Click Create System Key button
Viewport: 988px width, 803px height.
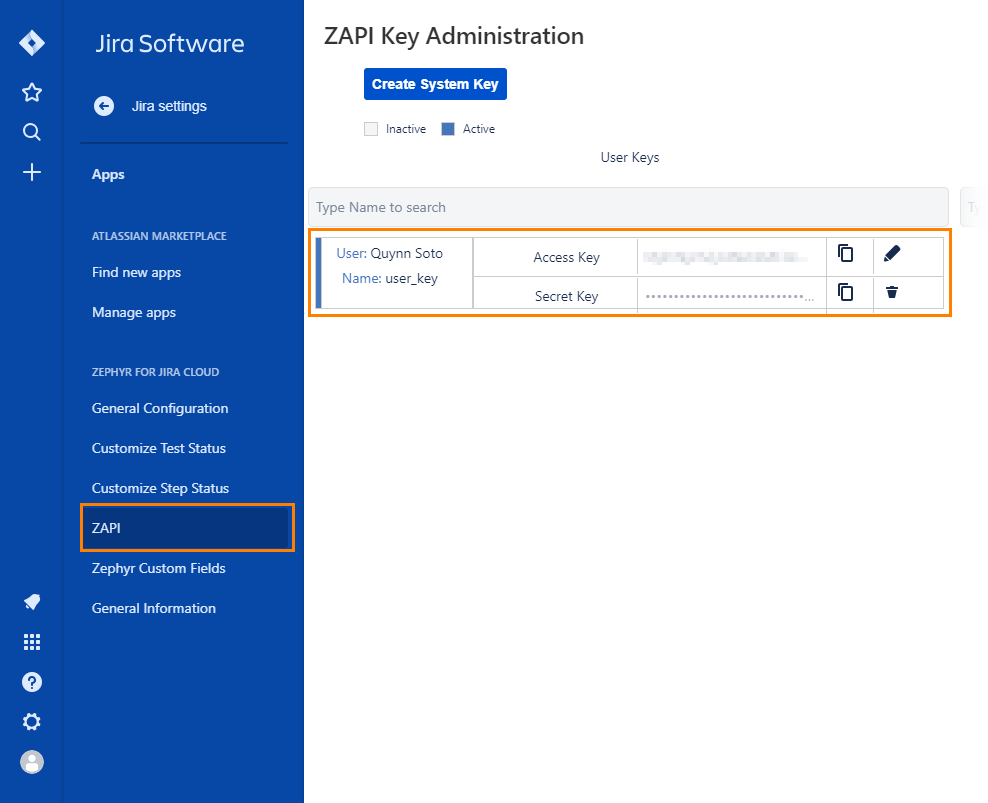pos(435,84)
